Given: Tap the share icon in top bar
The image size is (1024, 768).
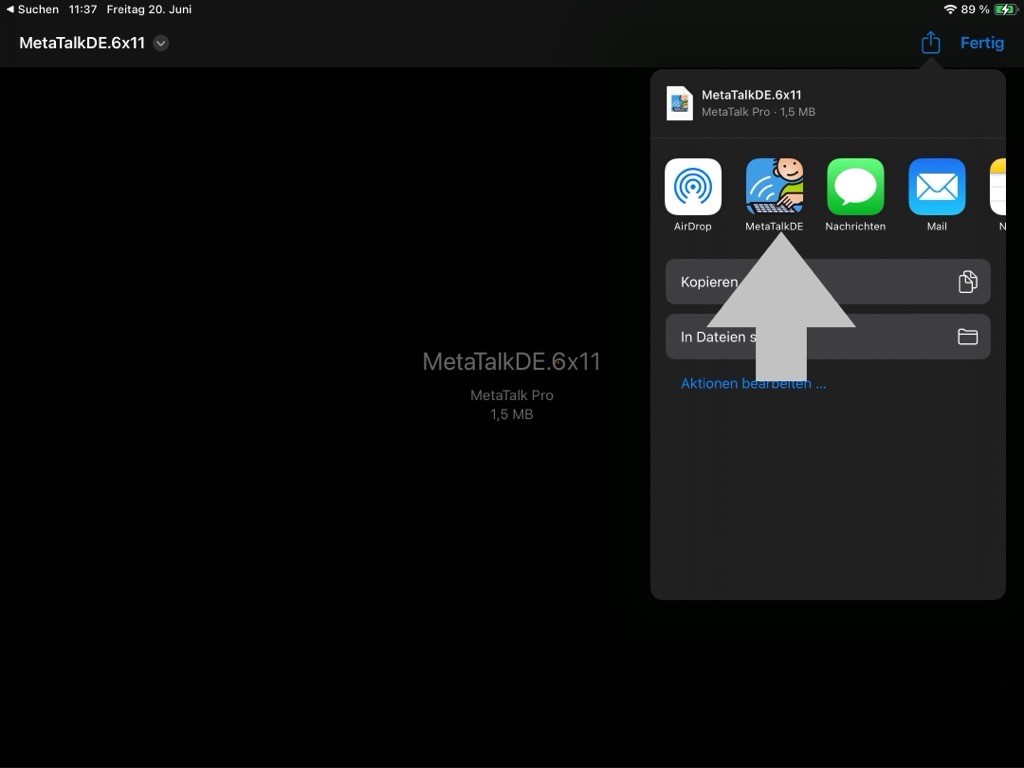Looking at the screenshot, I should click(931, 43).
